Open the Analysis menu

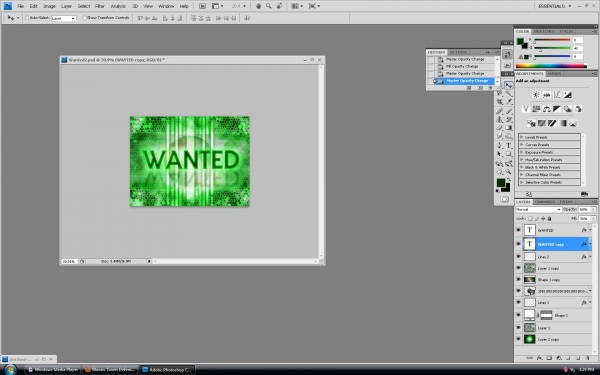(x=118, y=6)
